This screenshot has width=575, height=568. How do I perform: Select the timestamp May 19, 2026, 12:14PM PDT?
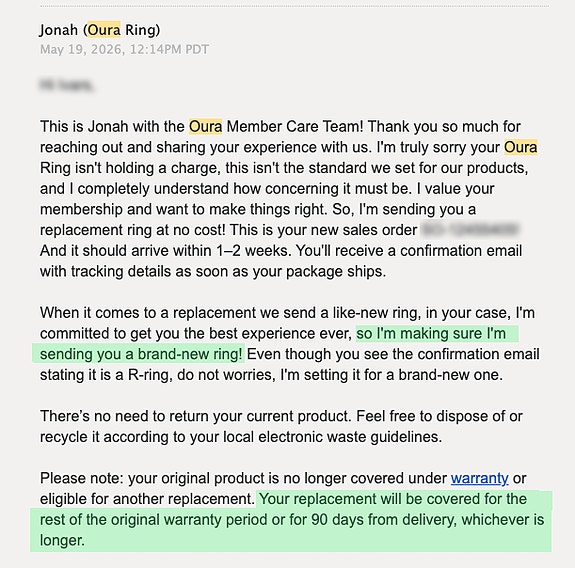click(124, 49)
